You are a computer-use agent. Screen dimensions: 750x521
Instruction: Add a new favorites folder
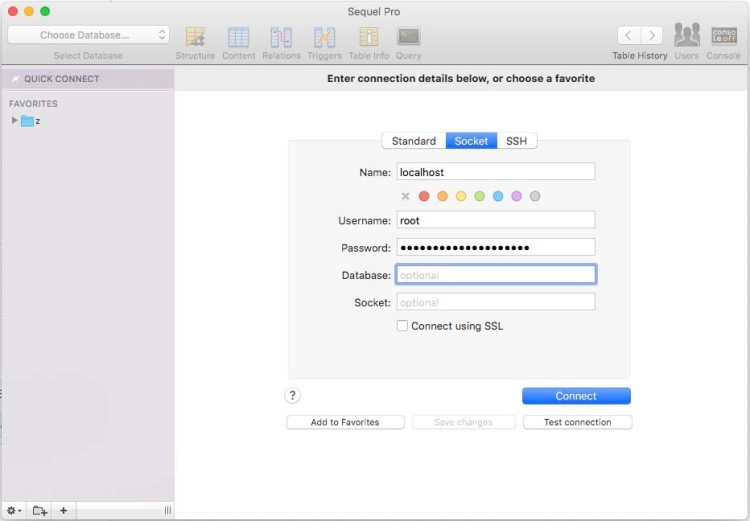coord(39,510)
